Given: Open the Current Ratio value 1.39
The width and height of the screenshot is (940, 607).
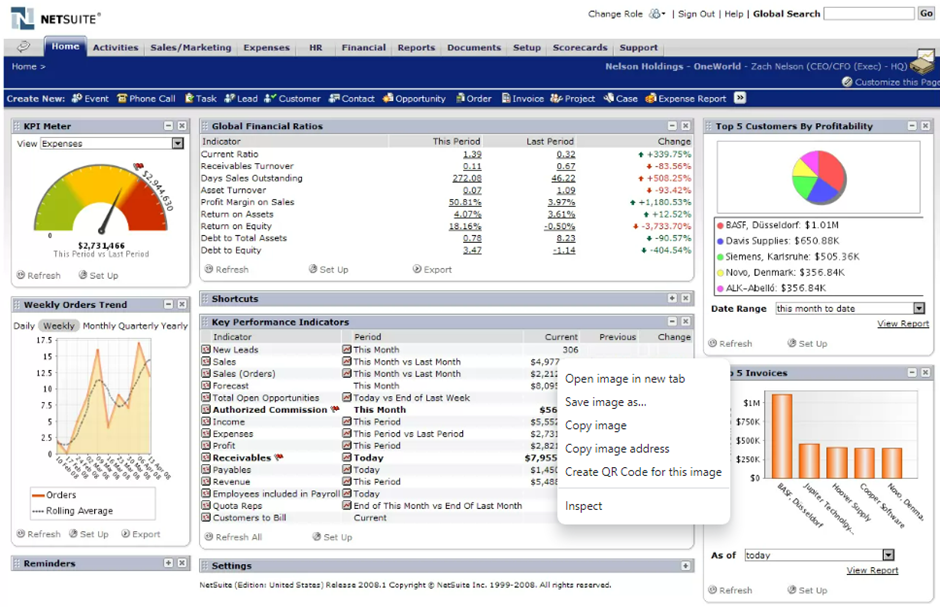Looking at the screenshot, I should 472,154.
